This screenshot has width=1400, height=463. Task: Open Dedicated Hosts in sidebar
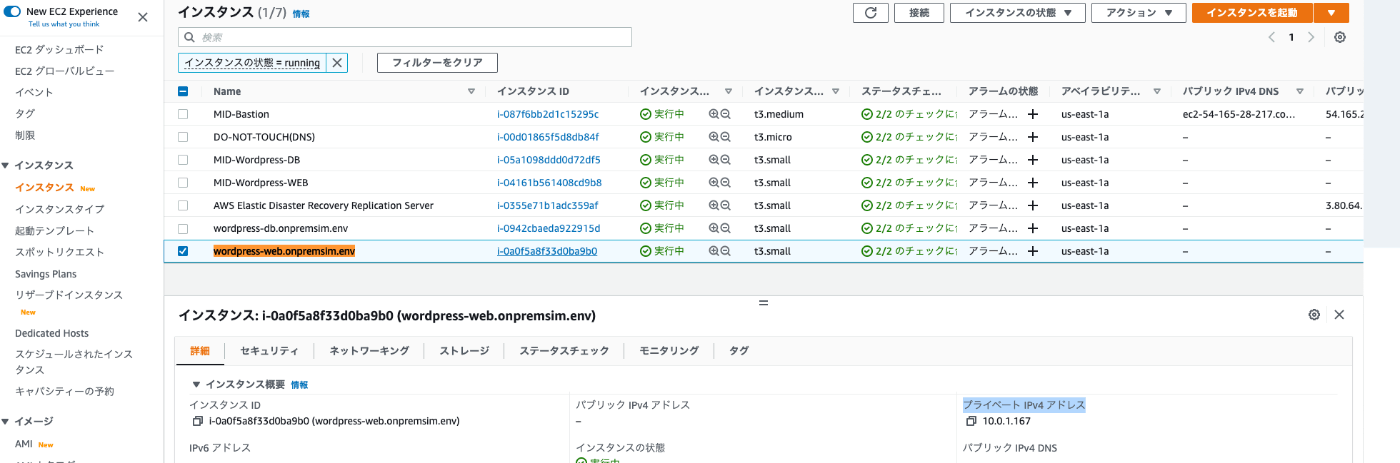tap(52, 333)
